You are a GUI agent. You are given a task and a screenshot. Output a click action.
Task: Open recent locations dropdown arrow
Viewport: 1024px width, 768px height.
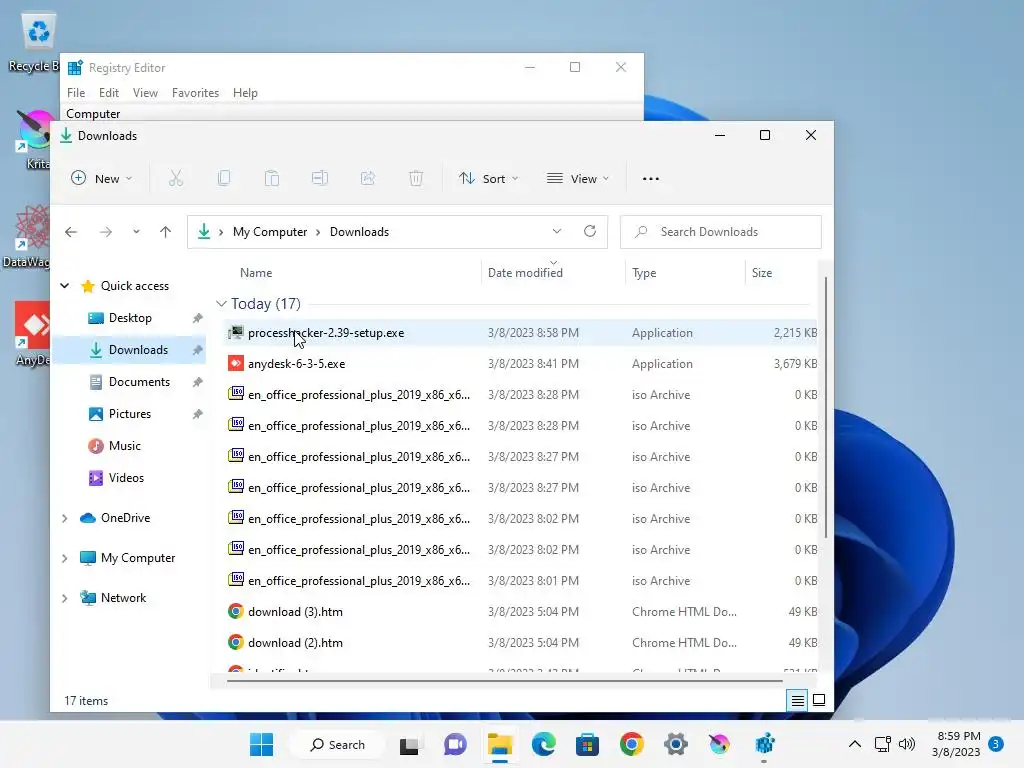[x=136, y=232]
